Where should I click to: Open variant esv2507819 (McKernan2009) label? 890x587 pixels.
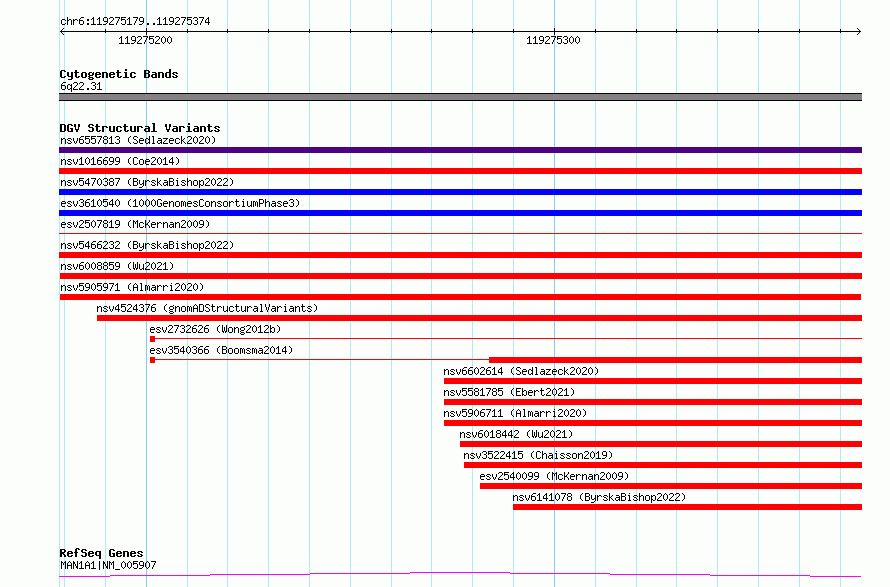click(x=135, y=224)
